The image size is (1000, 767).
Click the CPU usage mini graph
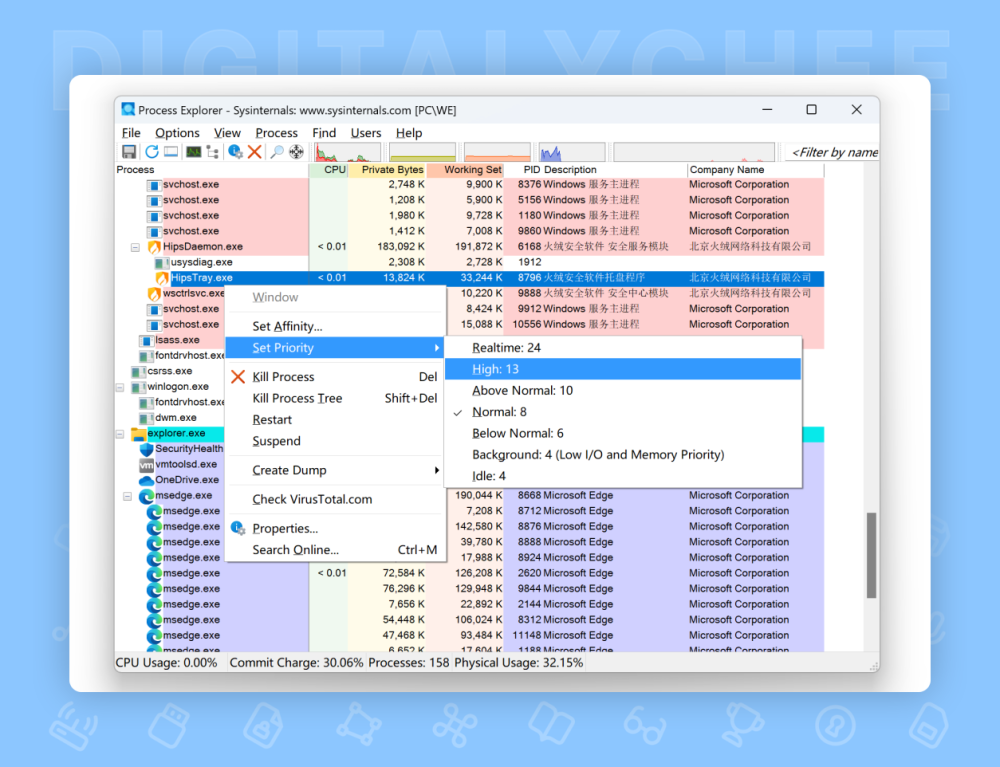click(347, 152)
